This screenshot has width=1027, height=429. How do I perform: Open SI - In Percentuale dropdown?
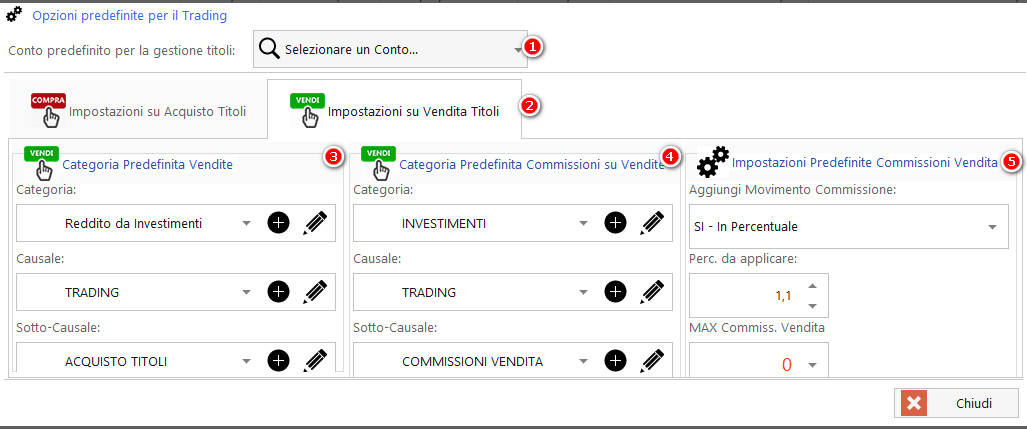tap(991, 227)
